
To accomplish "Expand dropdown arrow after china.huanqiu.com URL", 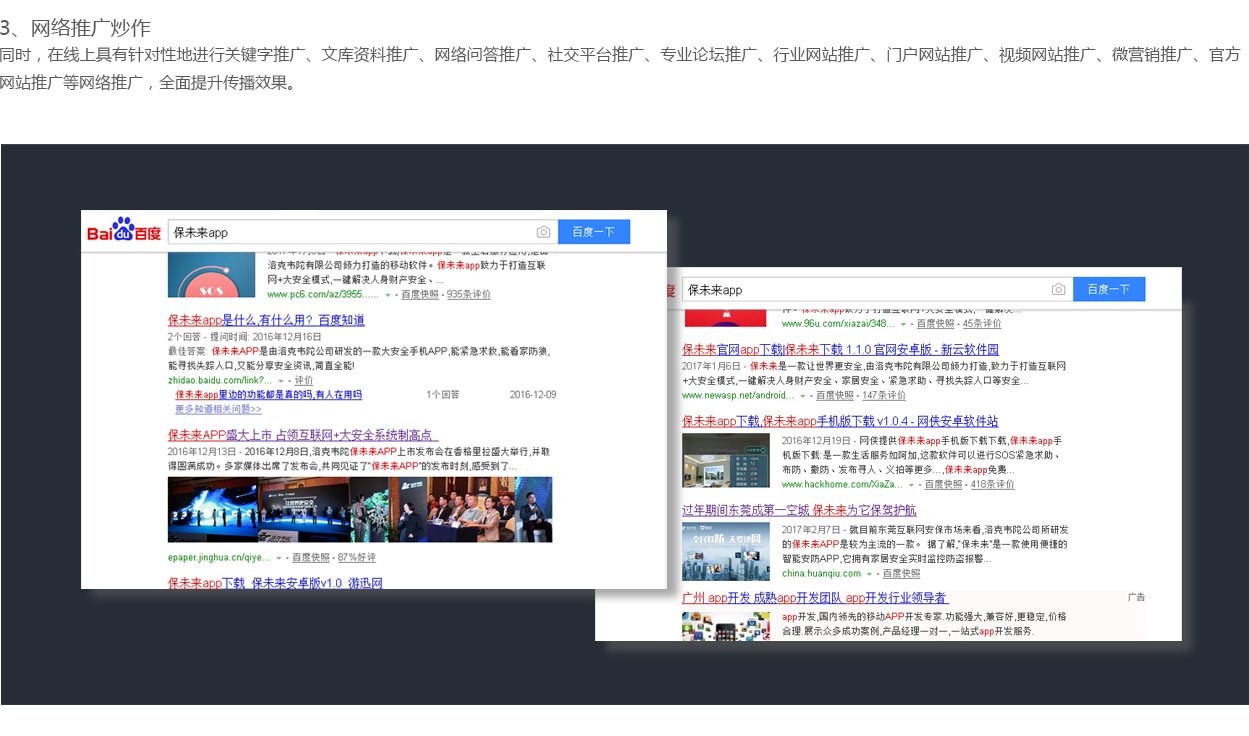I will click(x=869, y=574).
